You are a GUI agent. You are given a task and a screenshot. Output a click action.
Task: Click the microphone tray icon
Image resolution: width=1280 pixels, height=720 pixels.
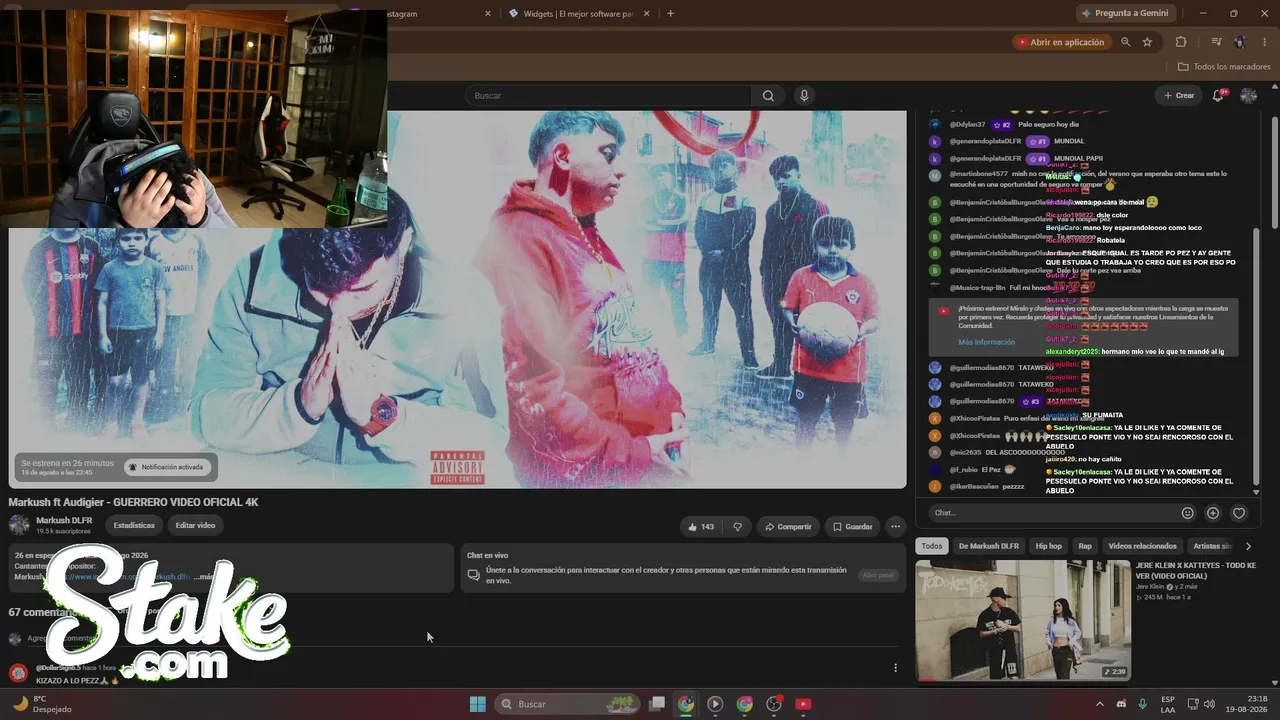tap(1142, 704)
